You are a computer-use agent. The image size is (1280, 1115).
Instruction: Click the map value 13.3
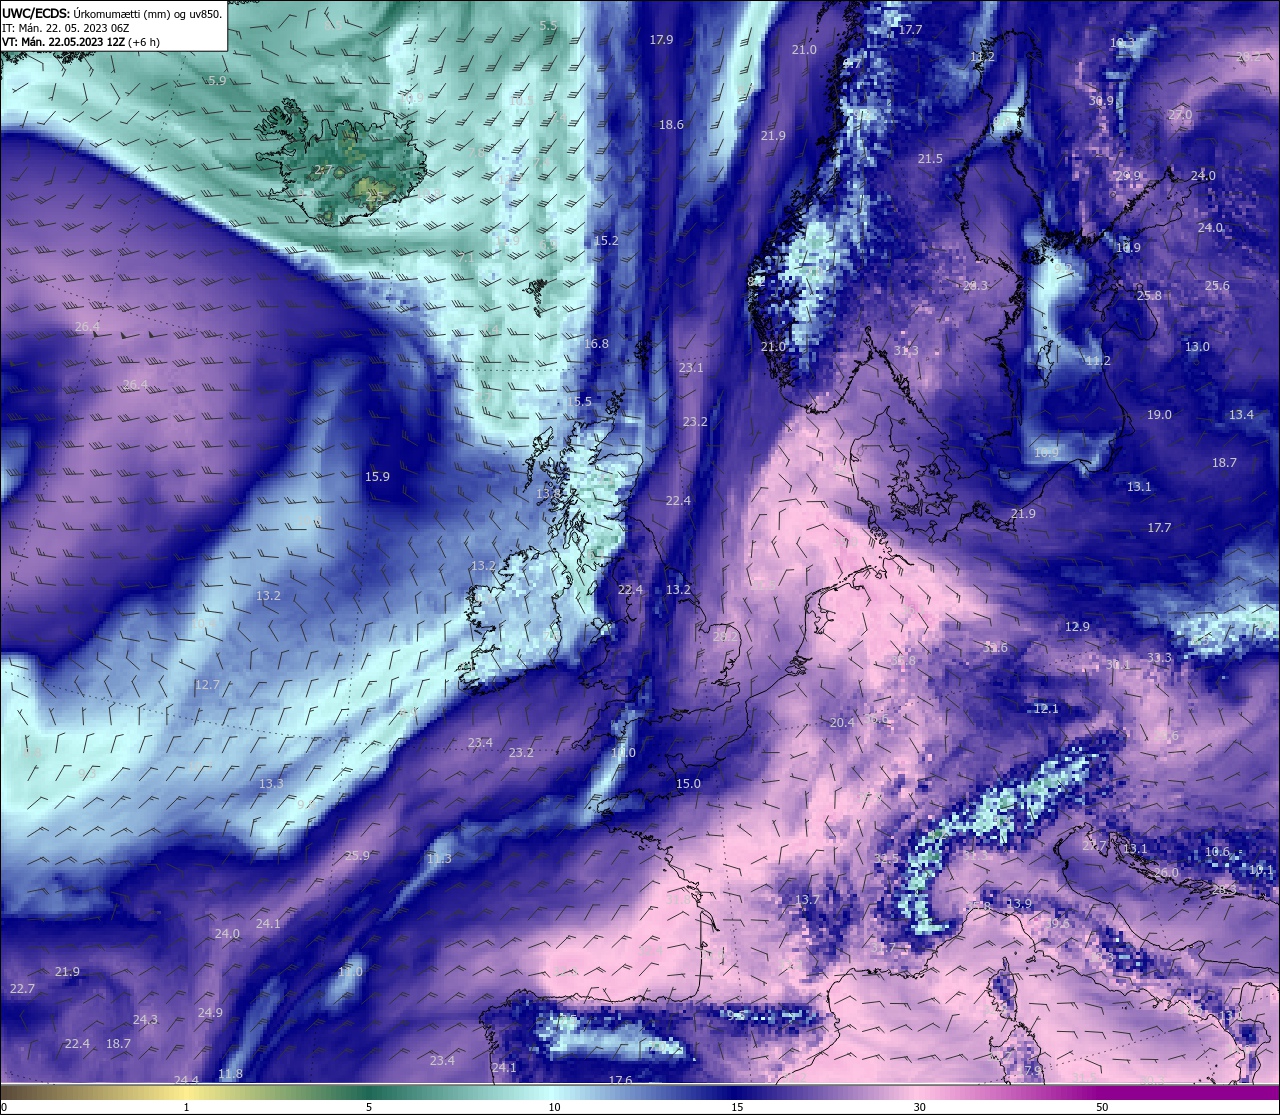click(x=271, y=784)
